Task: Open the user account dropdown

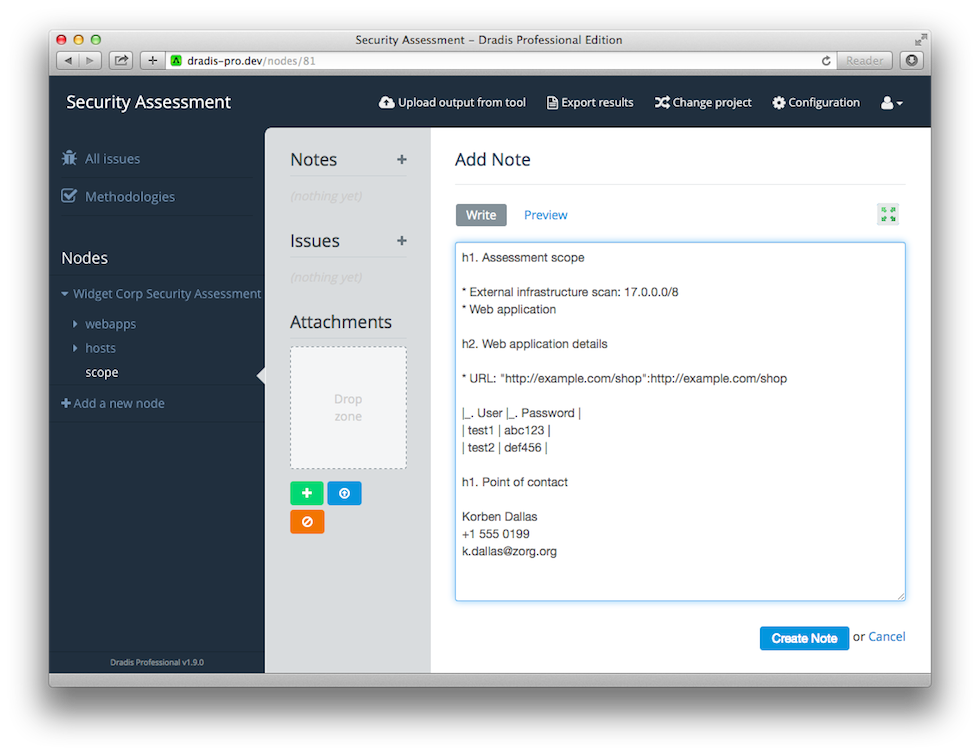Action: (891, 102)
